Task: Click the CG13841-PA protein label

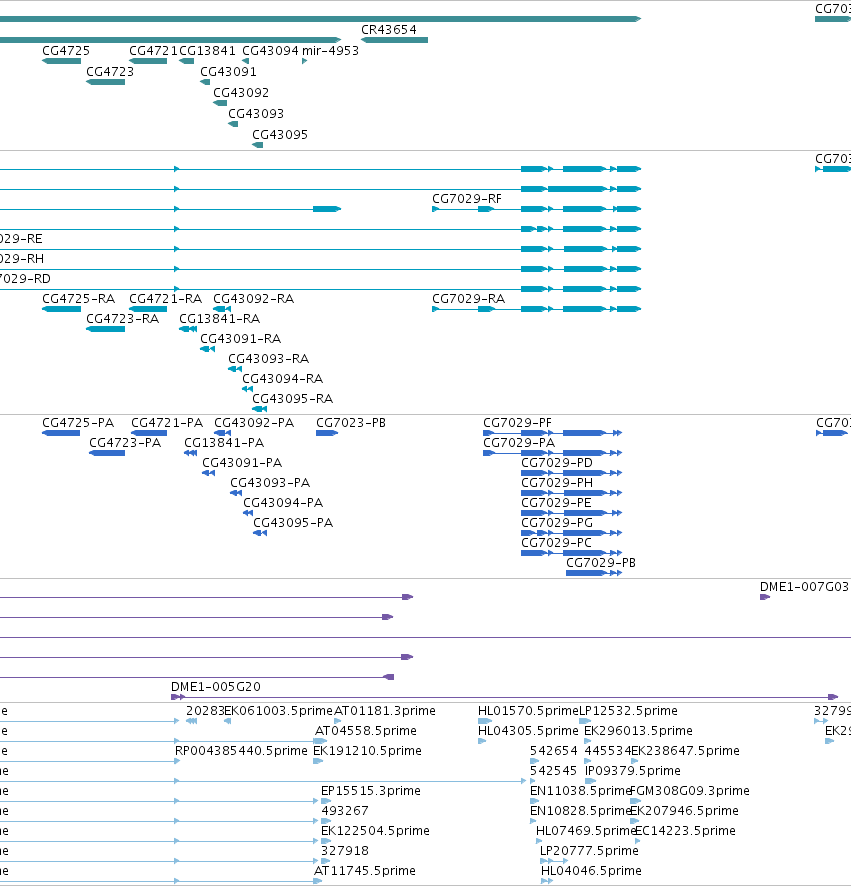Action: click(x=224, y=442)
